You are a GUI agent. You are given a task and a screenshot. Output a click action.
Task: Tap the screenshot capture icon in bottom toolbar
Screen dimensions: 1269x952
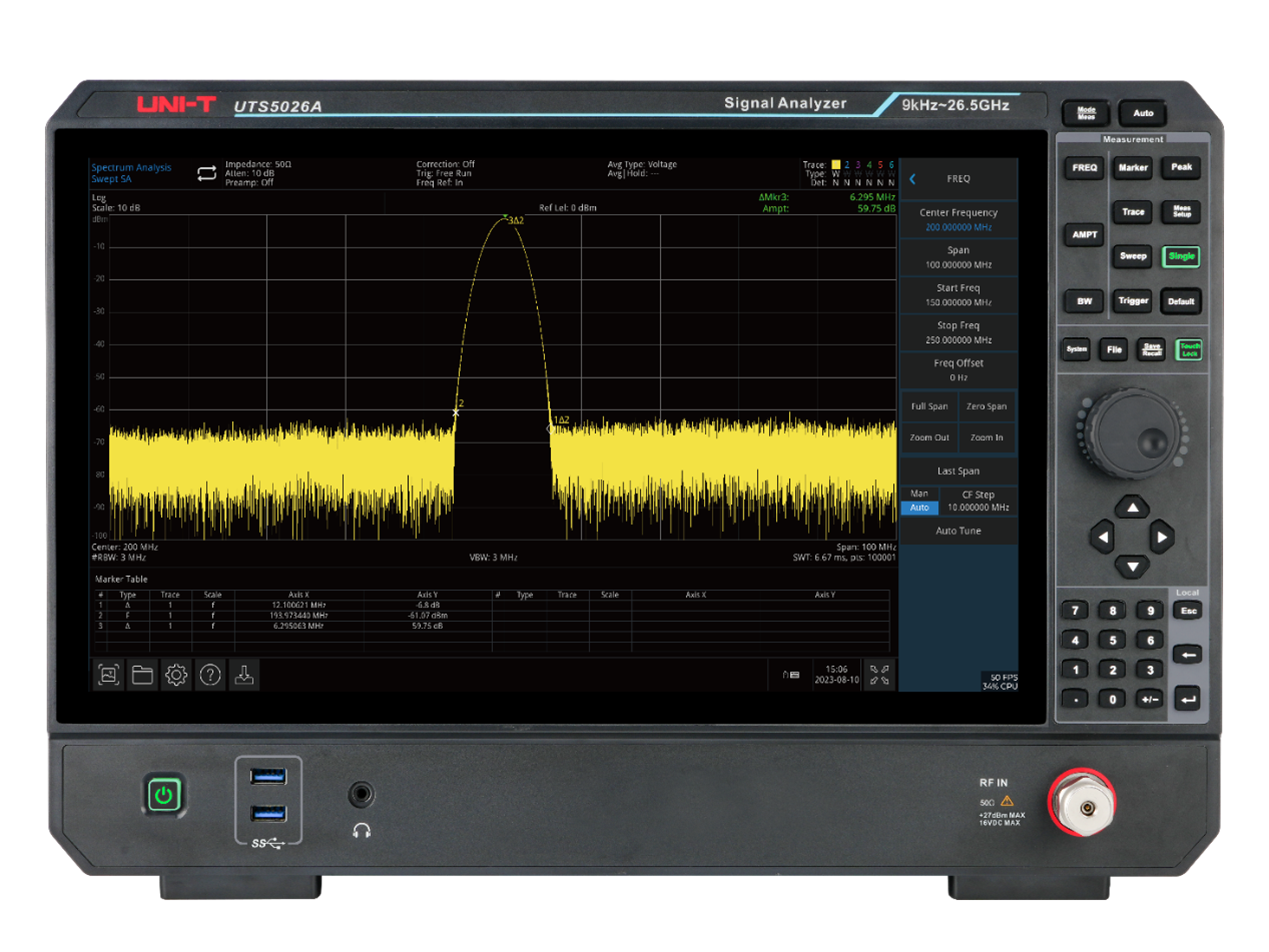108,675
